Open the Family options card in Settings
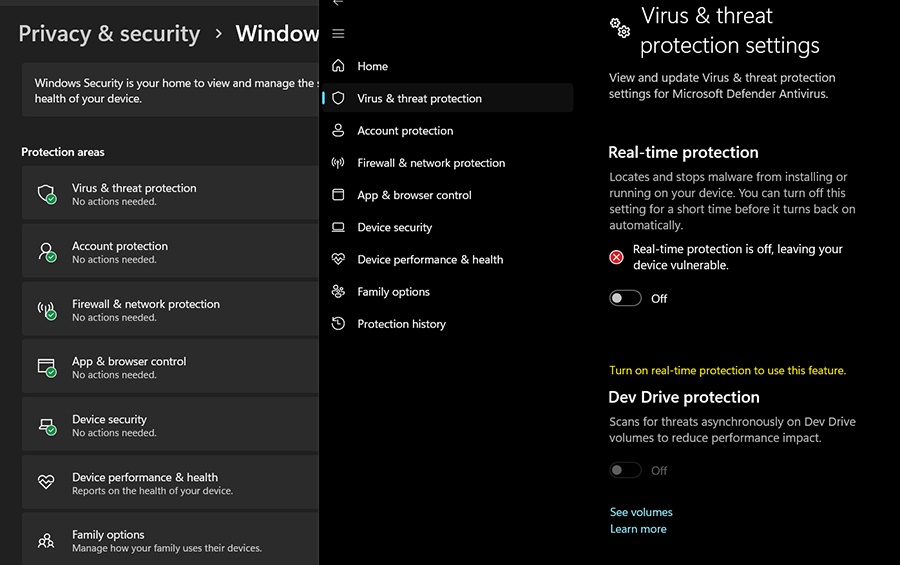This screenshot has width=900, height=565. point(170,540)
